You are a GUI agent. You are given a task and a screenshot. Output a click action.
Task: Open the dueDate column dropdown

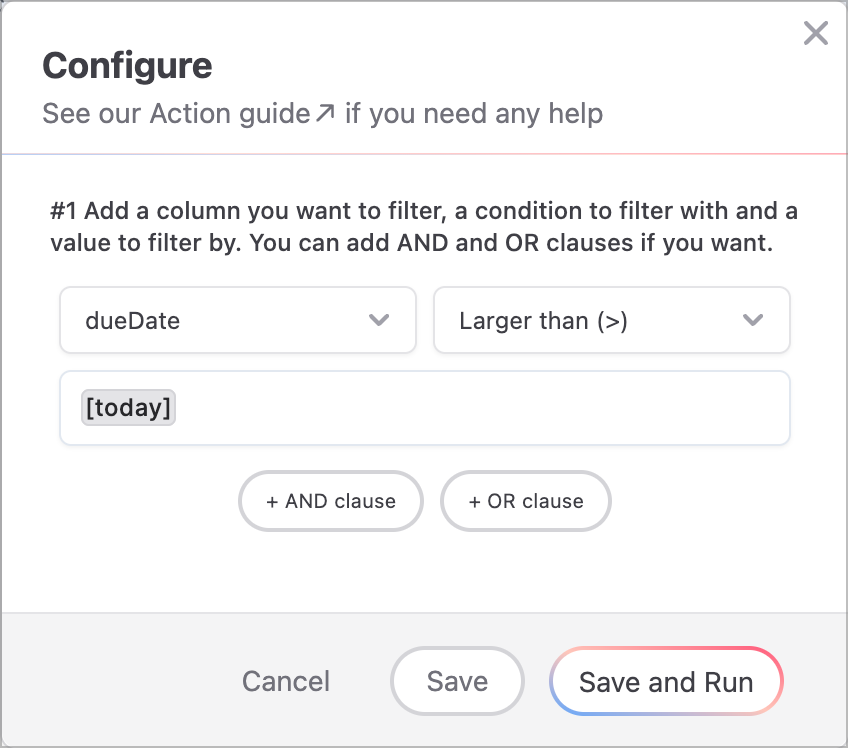[238, 320]
